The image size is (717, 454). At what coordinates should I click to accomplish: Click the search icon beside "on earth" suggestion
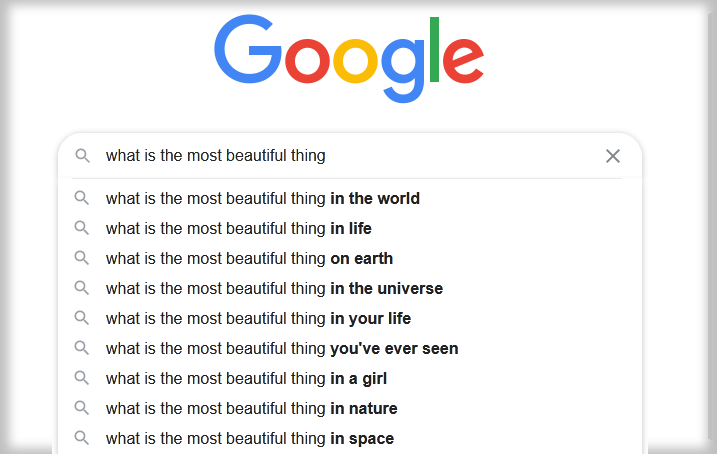tap(82, 258)
